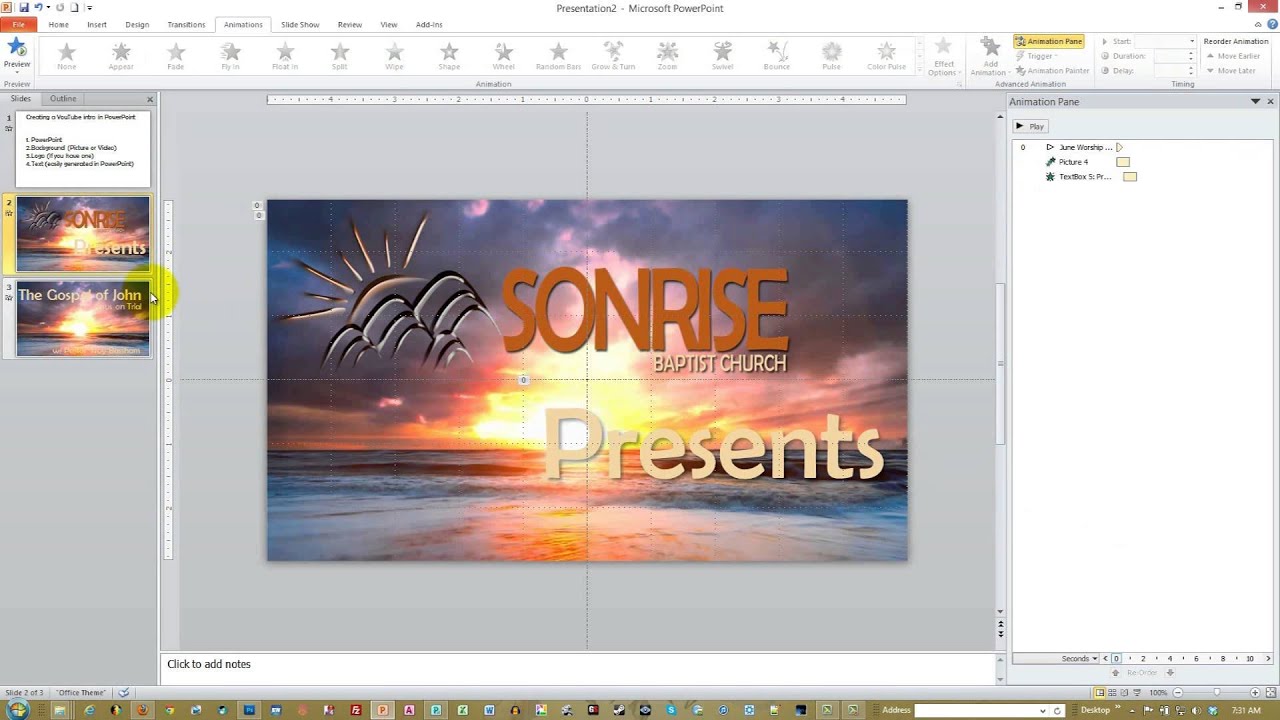This screenshot has width=1280, height=720.
Task: Open the File menu
Action: pyautogui.click(x=18, y=24)
